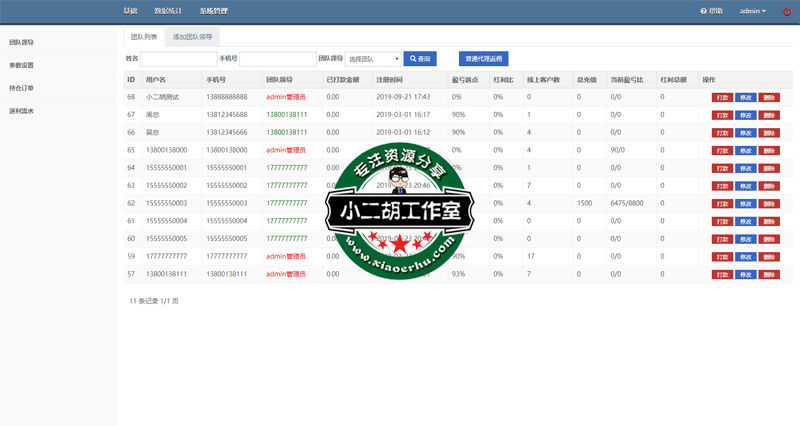Click 打款 for user 小二胡测试 (ID 68)

[722, 97]
